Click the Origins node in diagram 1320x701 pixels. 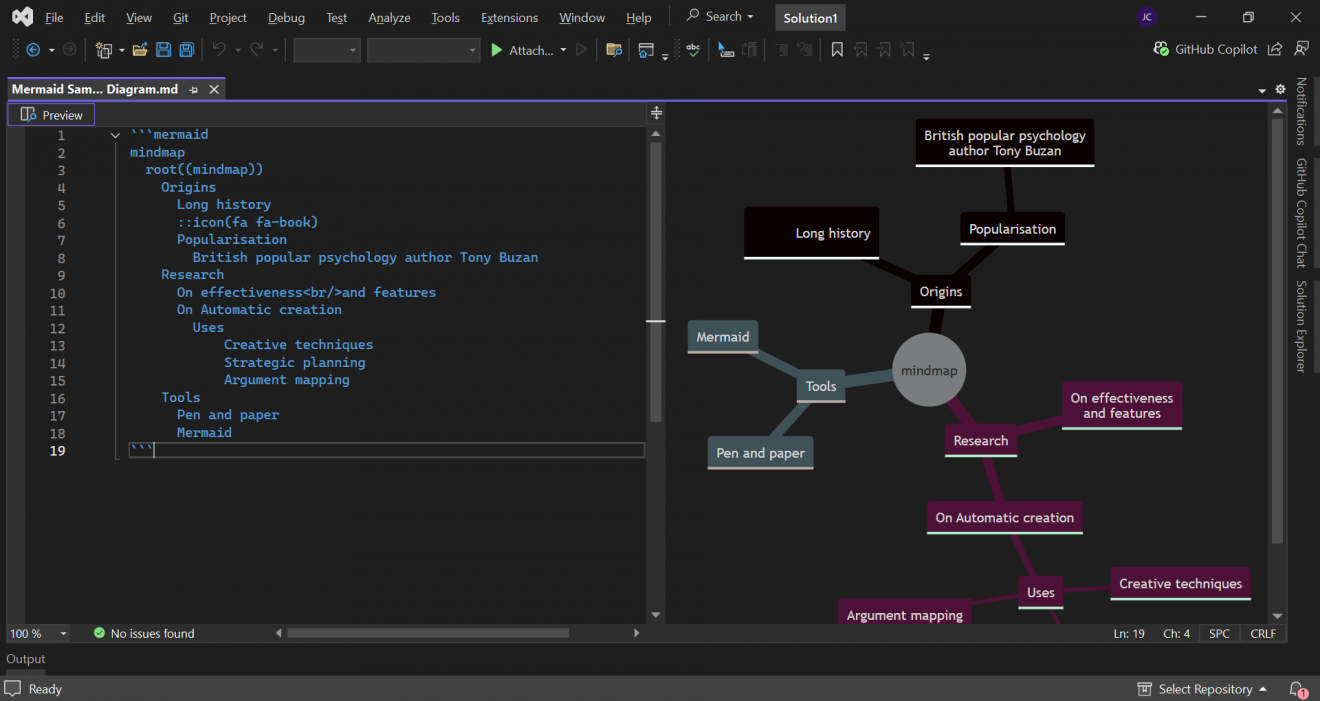pos(941,292)
